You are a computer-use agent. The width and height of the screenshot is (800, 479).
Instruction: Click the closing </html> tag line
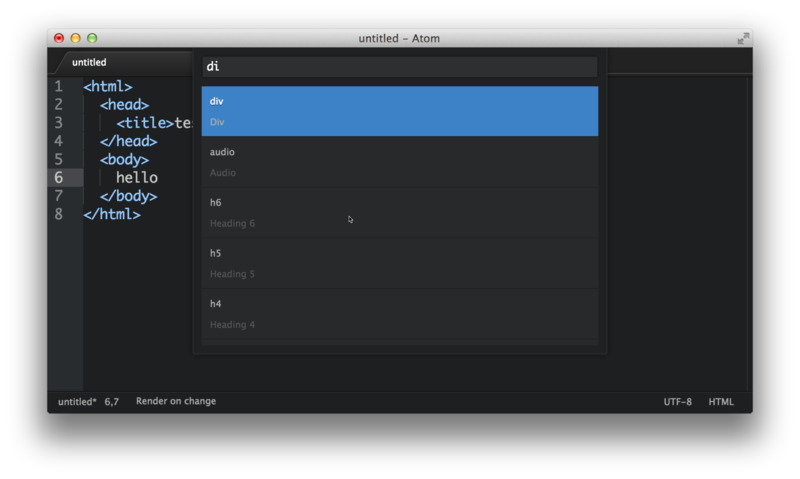tap(112, 214)
